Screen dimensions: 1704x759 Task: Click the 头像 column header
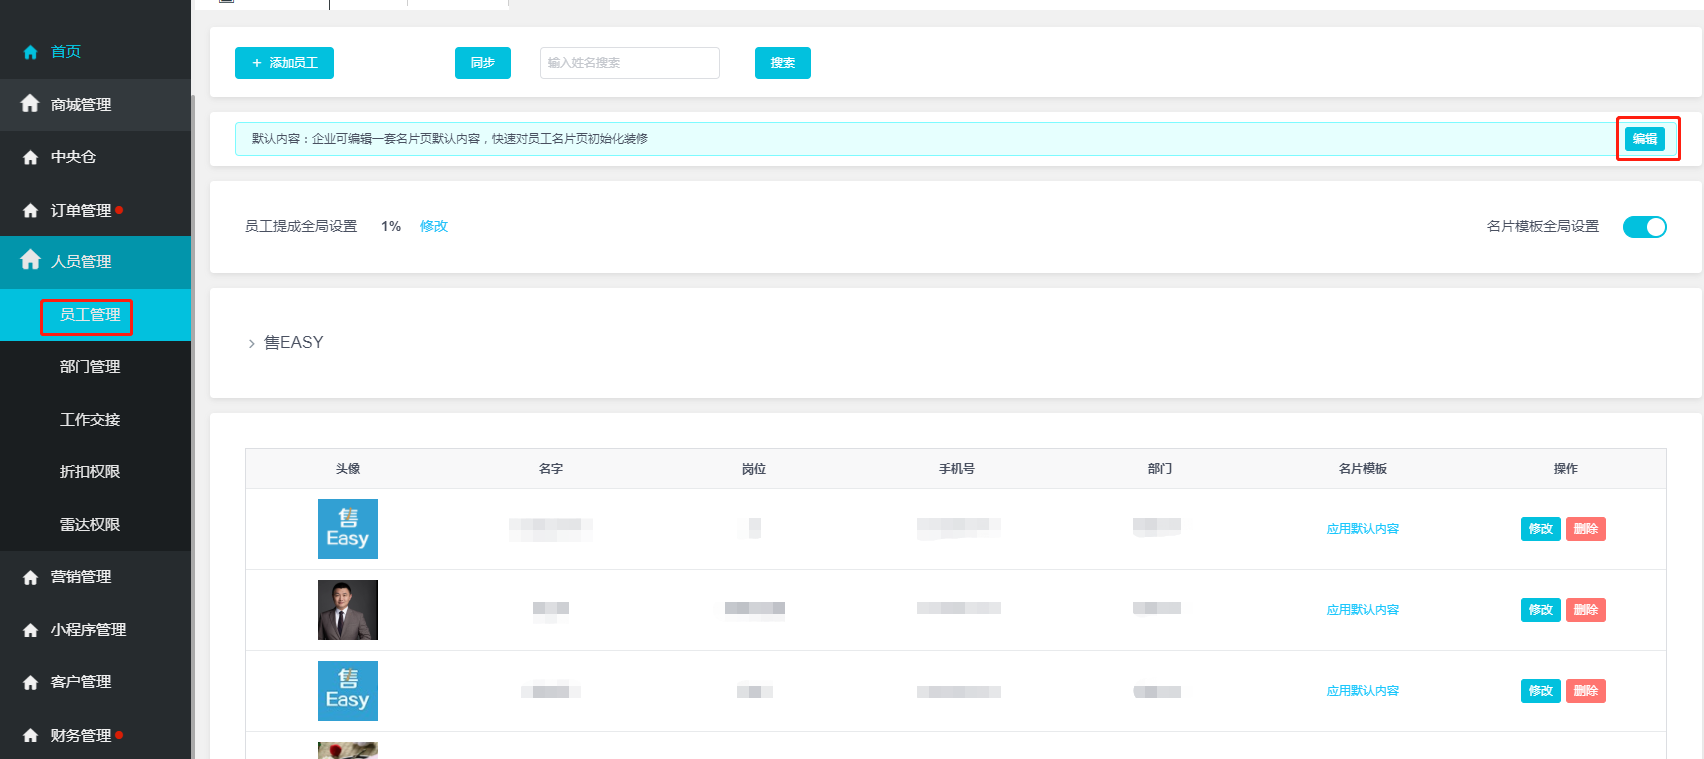pyautogui.click(x=348, y=469)
